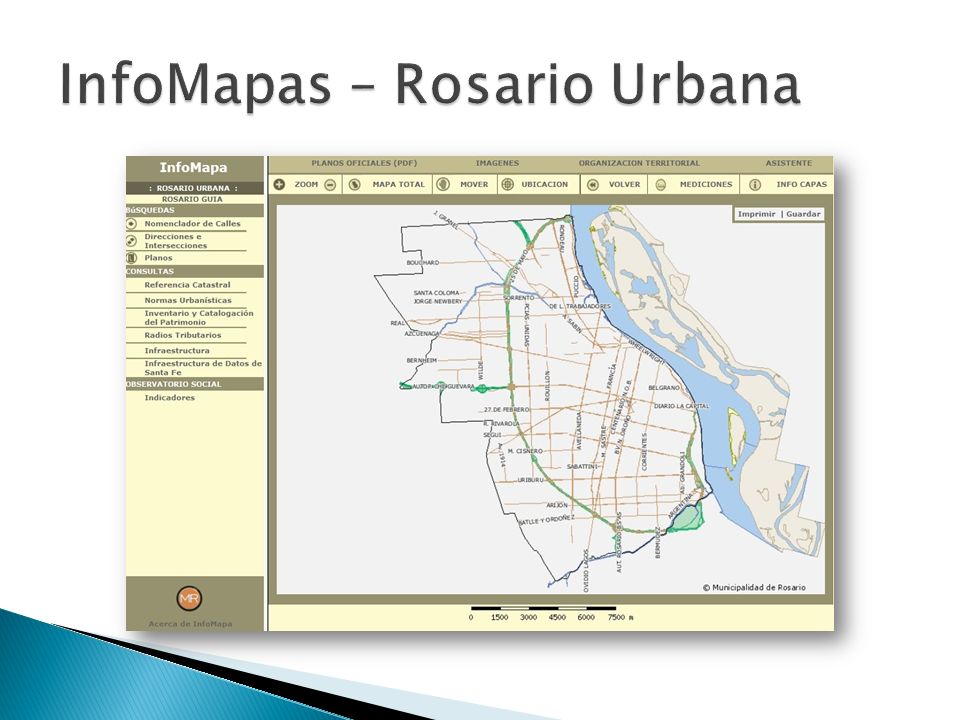Select the Mover pan tool icon

click(443, 184)
